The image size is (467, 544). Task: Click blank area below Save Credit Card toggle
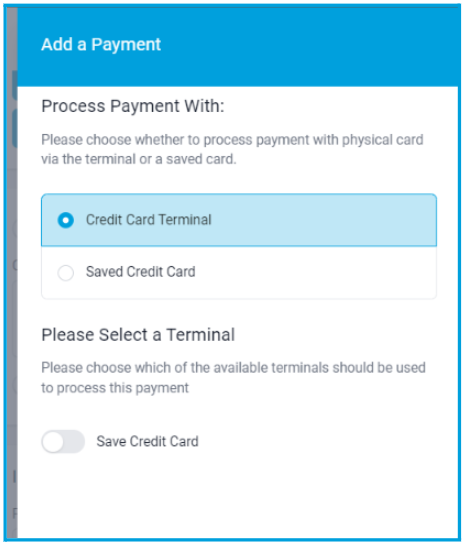coord(238,496)
